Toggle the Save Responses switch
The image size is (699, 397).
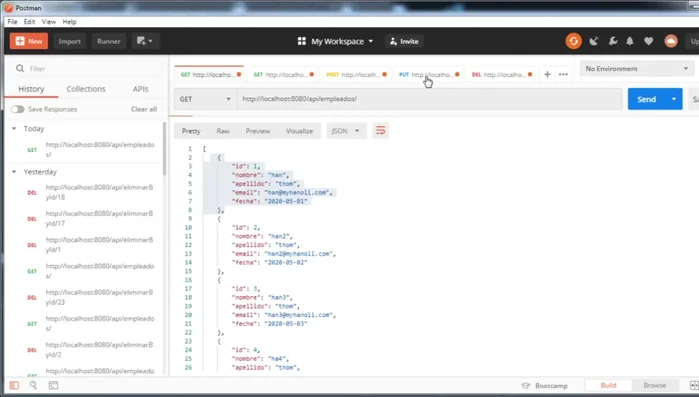coord(18,109)
